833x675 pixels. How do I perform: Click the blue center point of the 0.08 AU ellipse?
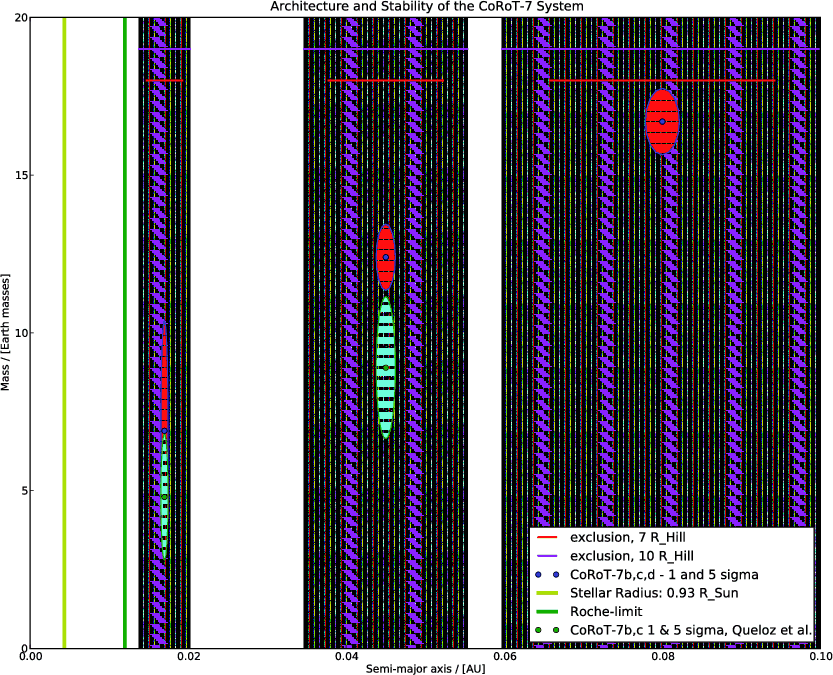tap(662, 122)
